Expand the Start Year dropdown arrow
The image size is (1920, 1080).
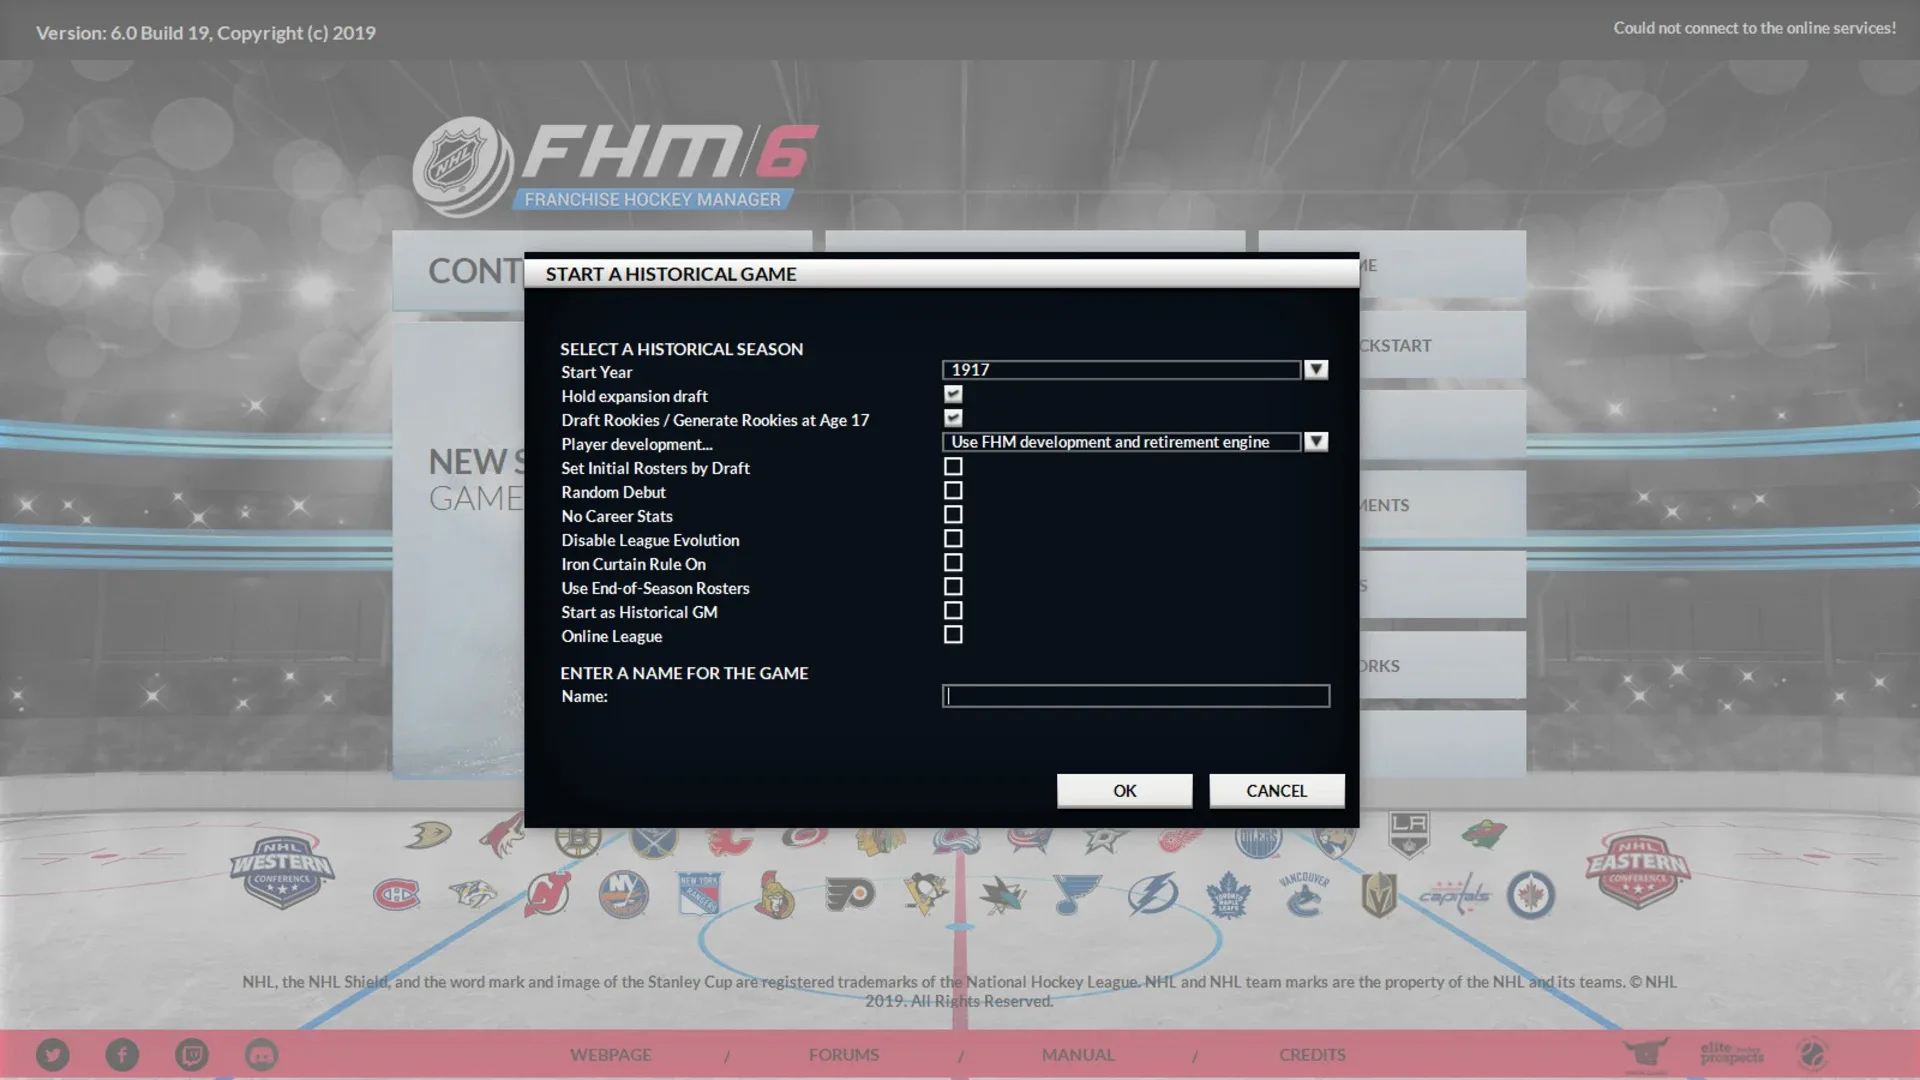click(1316, 370)
